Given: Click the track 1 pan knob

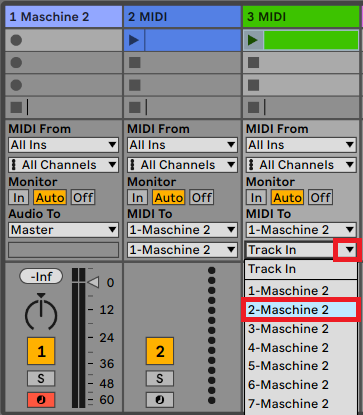Looking at the screenshot, I should point(41,312).
